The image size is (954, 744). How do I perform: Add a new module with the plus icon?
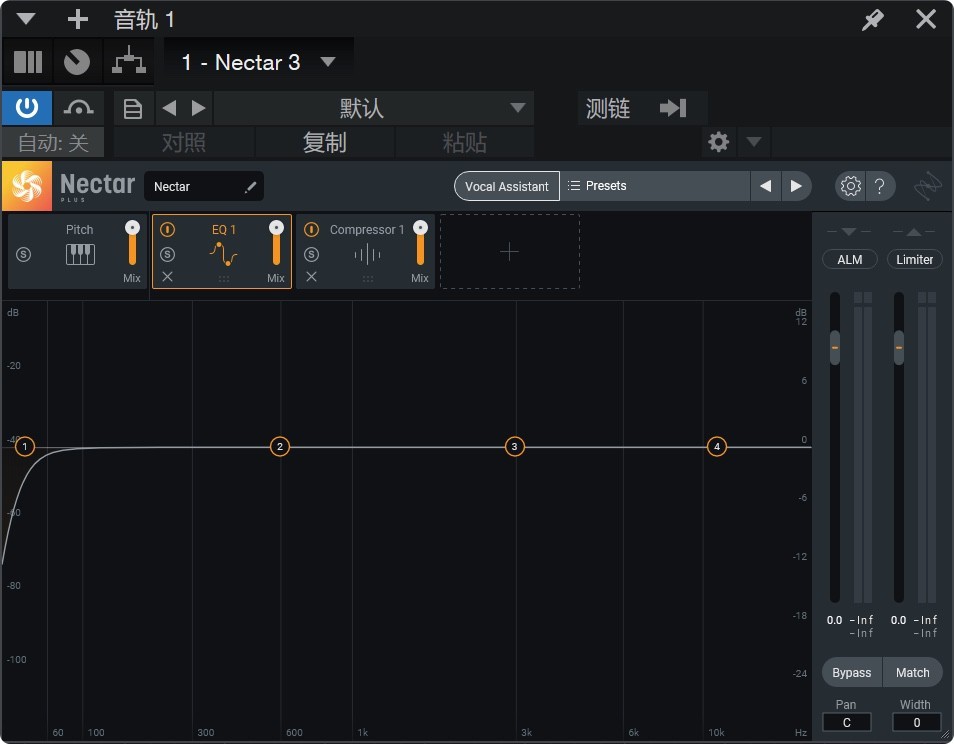[510, 251]
